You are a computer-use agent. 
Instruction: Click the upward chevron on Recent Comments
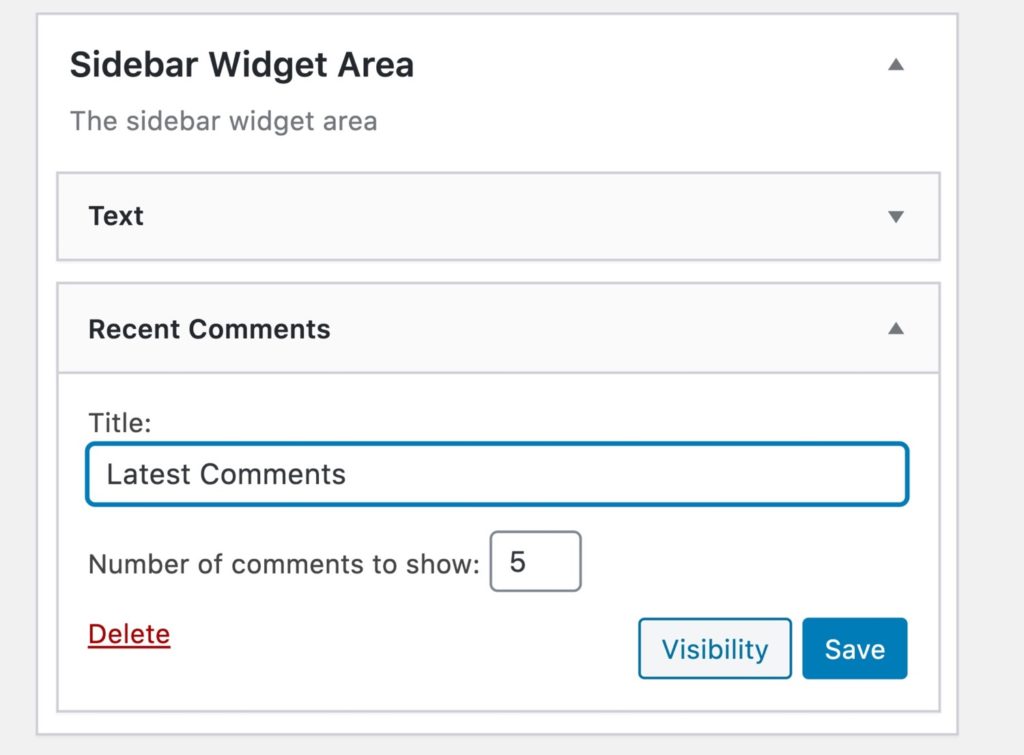pyautogui.click(x=897, y=328)
